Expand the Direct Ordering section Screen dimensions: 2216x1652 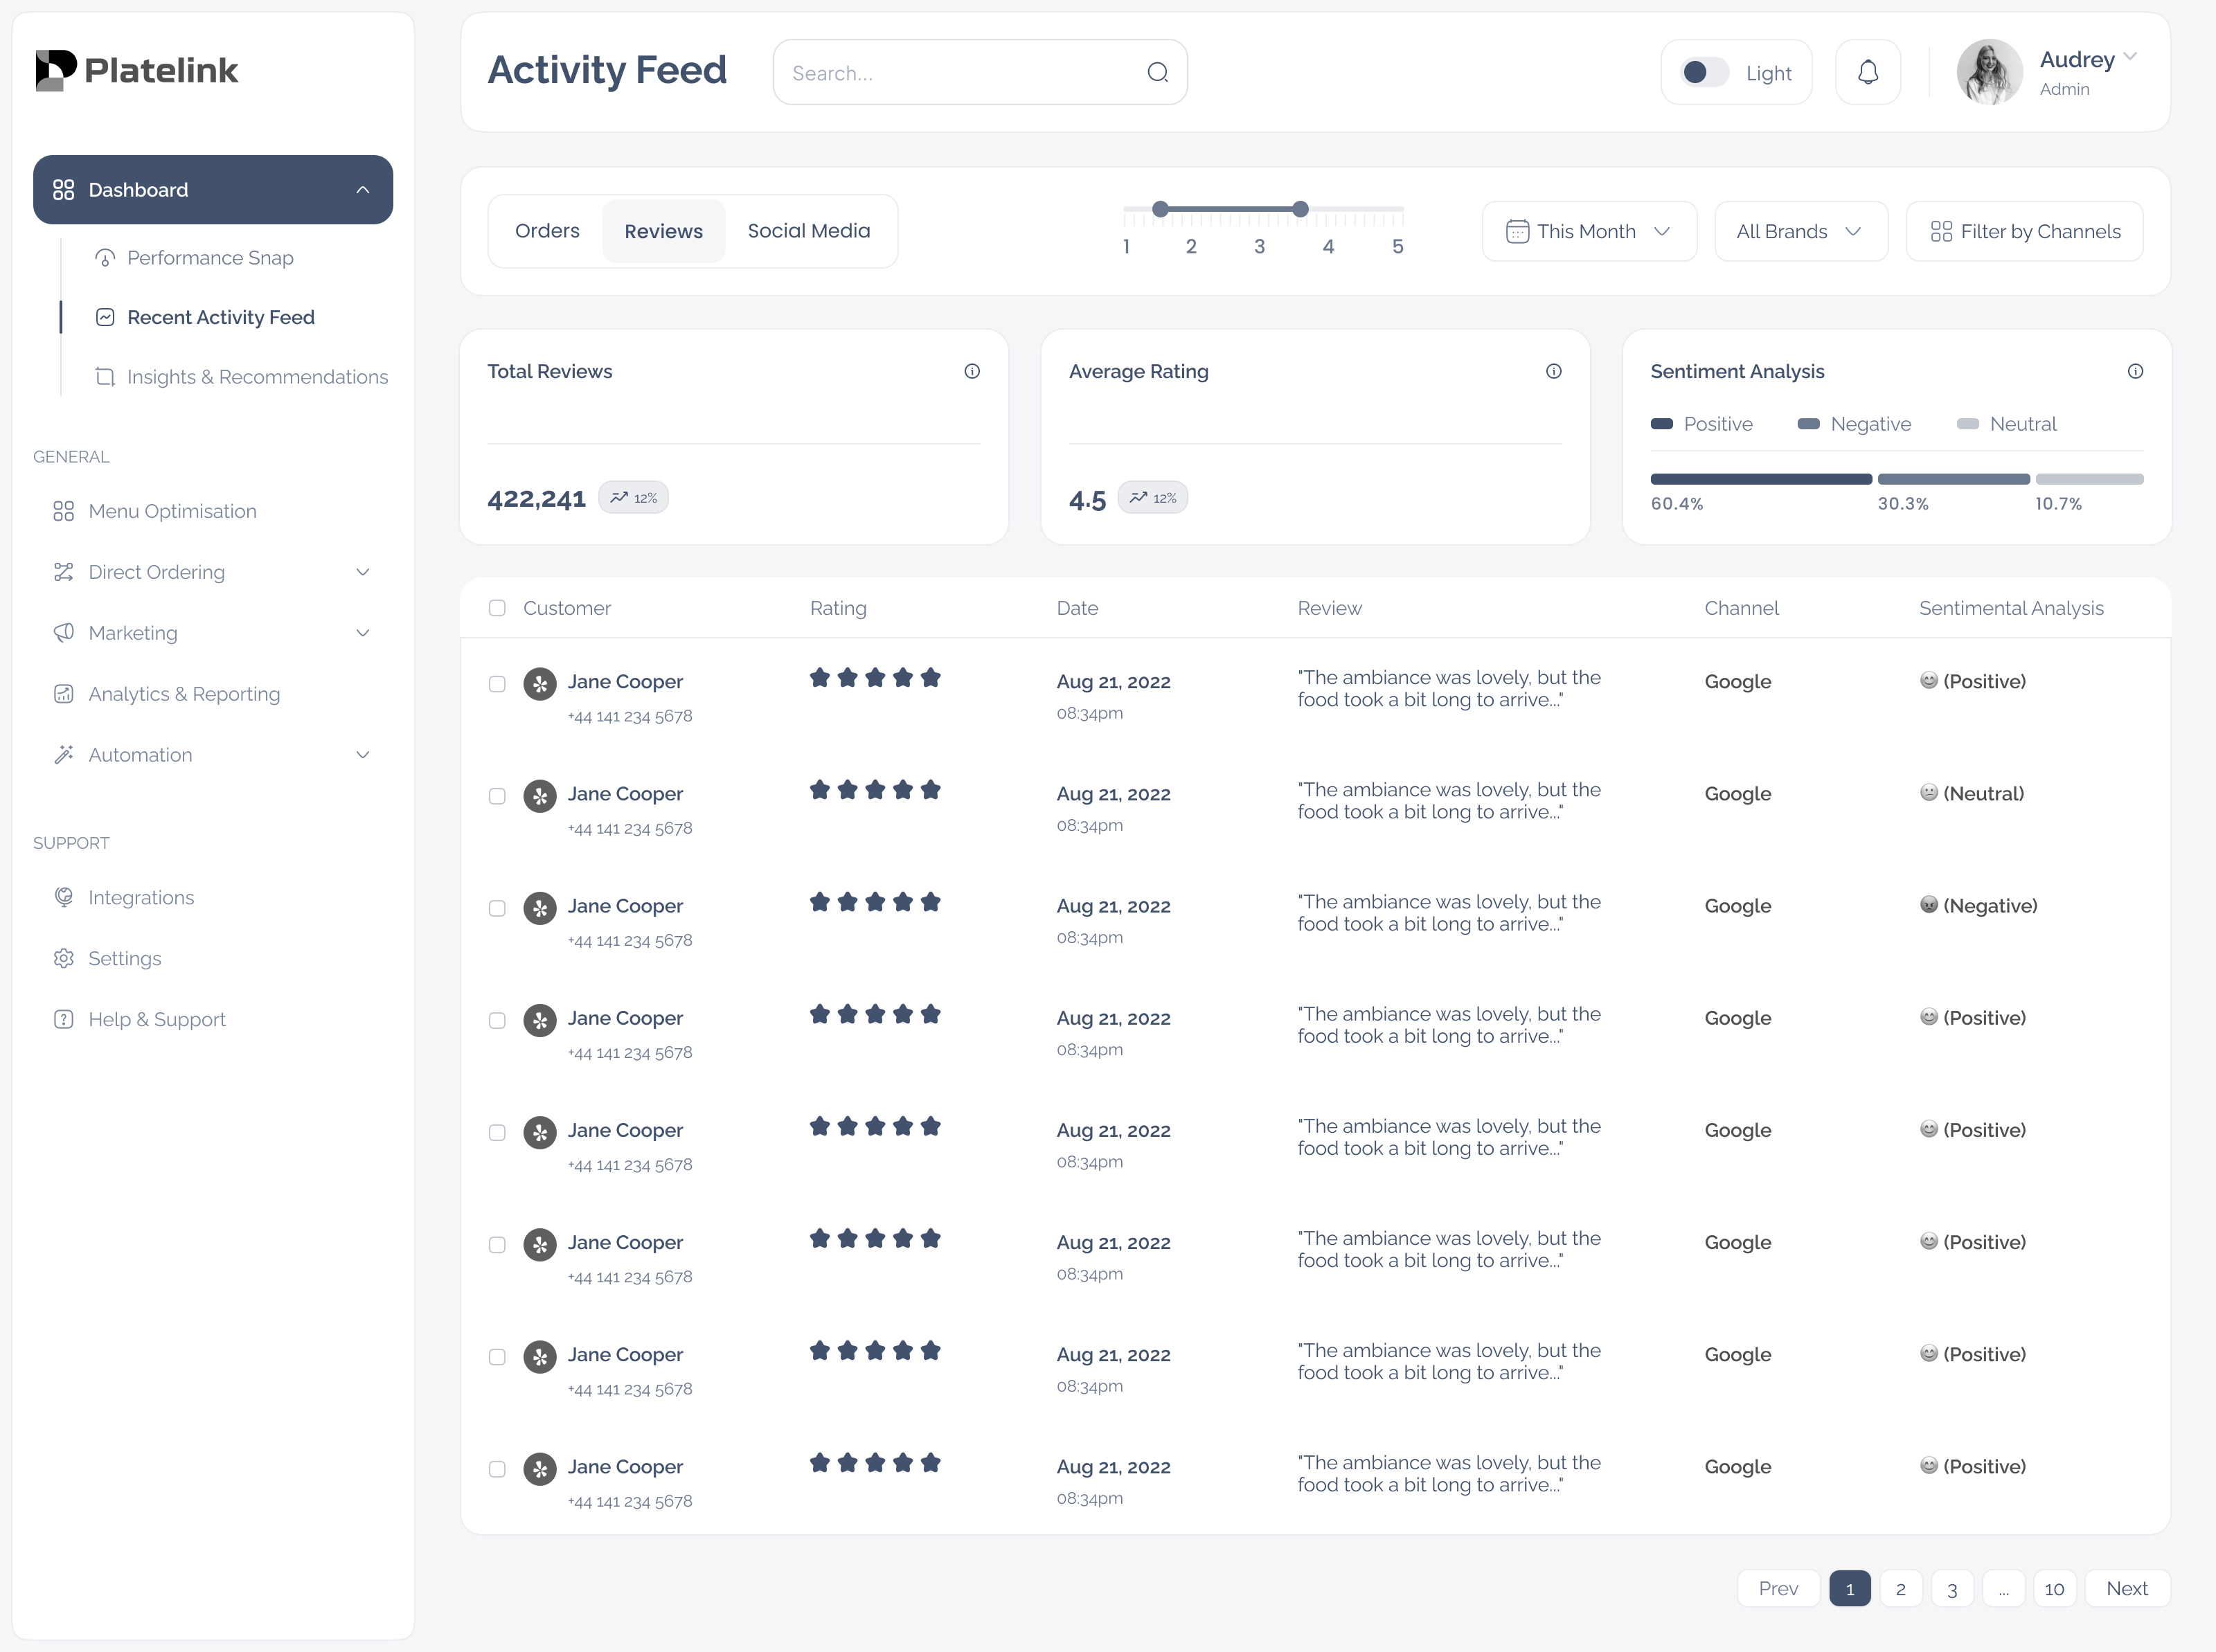pos(362,571)
